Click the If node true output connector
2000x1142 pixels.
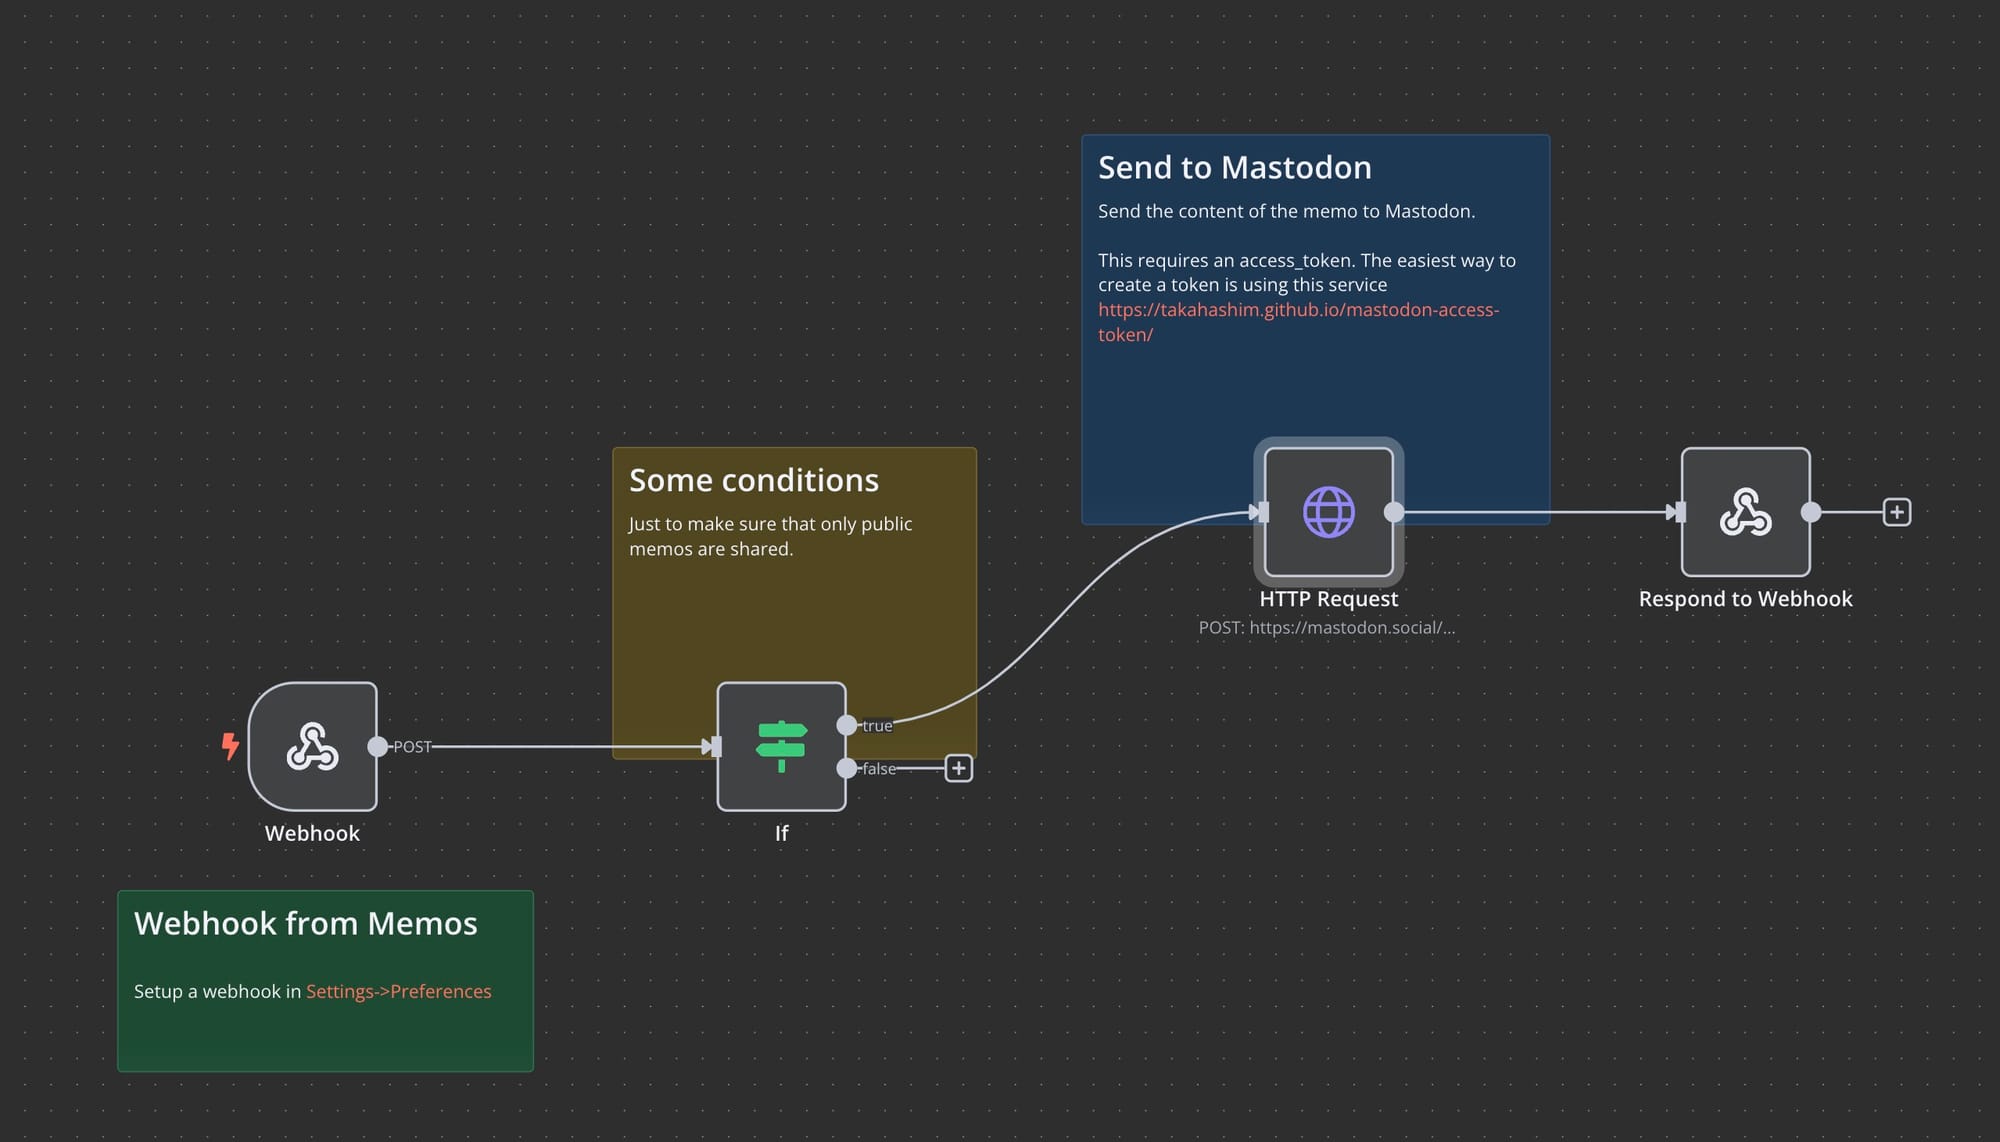tap(846, 725)
